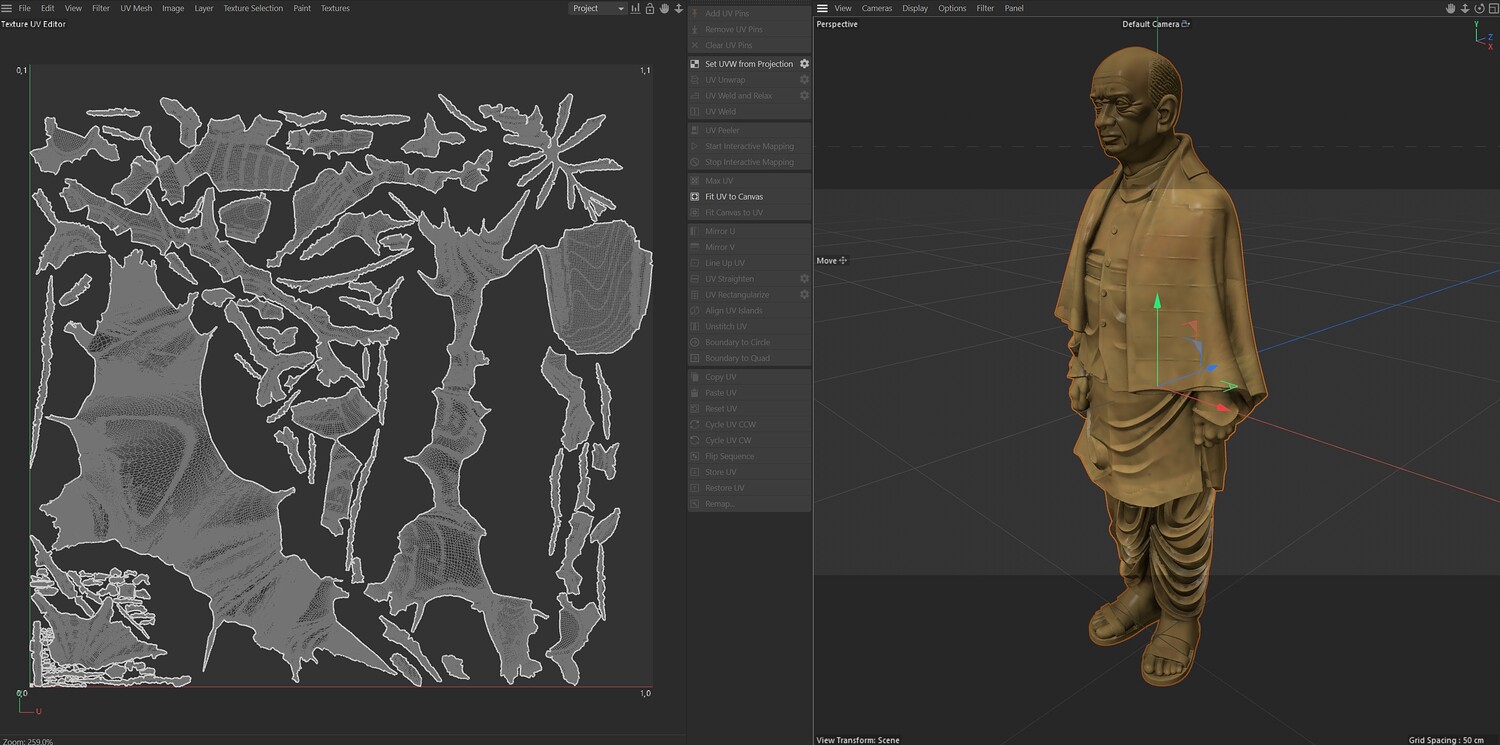
Task: Click the viewport rotate camera icon
Action: coord(1479,8)
